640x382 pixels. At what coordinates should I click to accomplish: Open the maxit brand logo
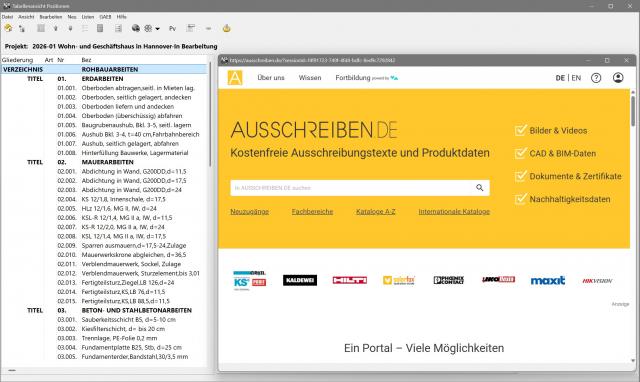pyautogui.click(x=548, y=280)
